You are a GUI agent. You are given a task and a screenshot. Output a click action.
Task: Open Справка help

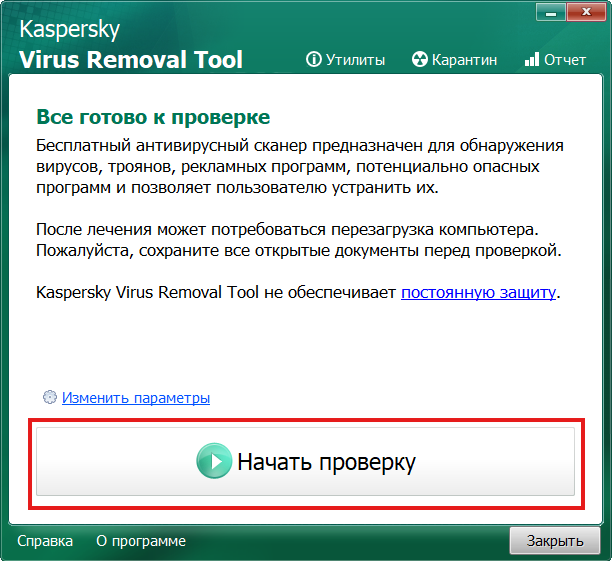(x=45, y=541)
